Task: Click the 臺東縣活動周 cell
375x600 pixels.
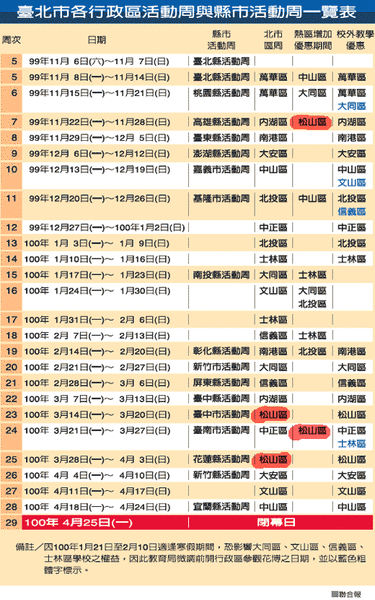Action: (x=221, y=138)
